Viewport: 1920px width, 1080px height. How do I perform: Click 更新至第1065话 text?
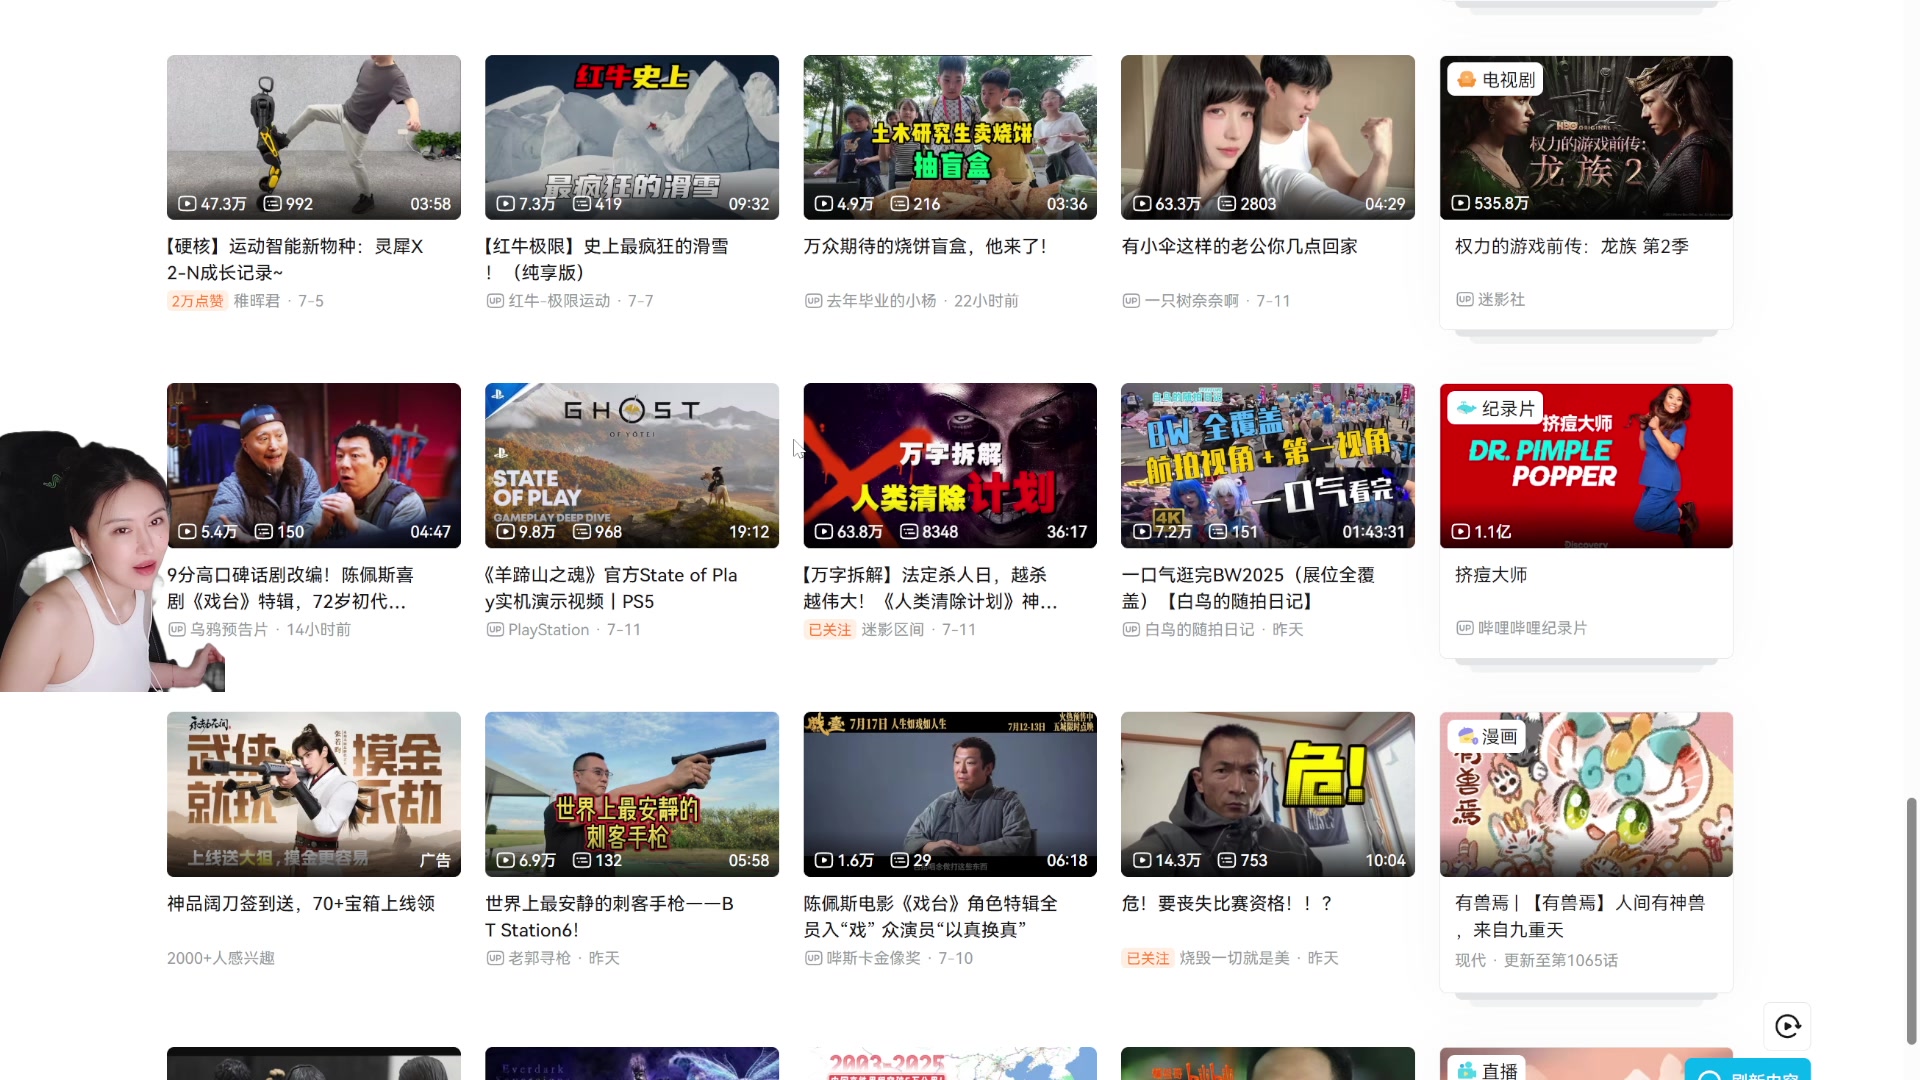[x=1560, y=960]
